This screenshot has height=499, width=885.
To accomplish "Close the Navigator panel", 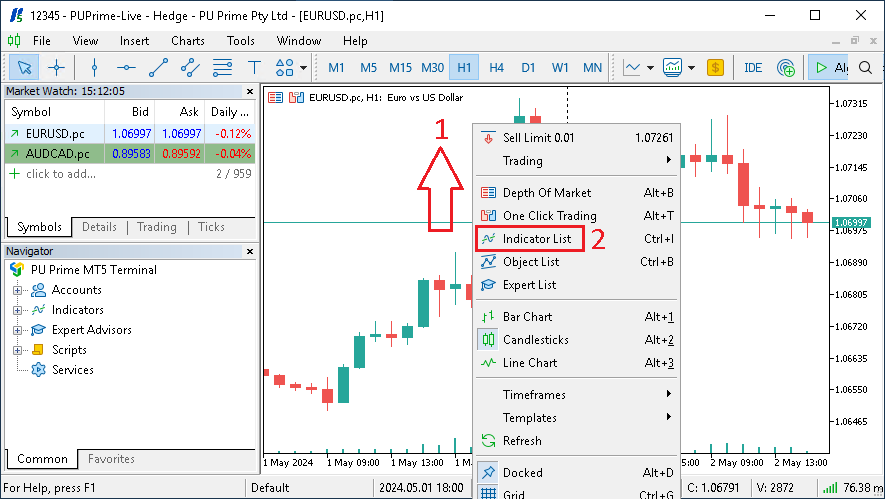I will click(x=250, y=251).
